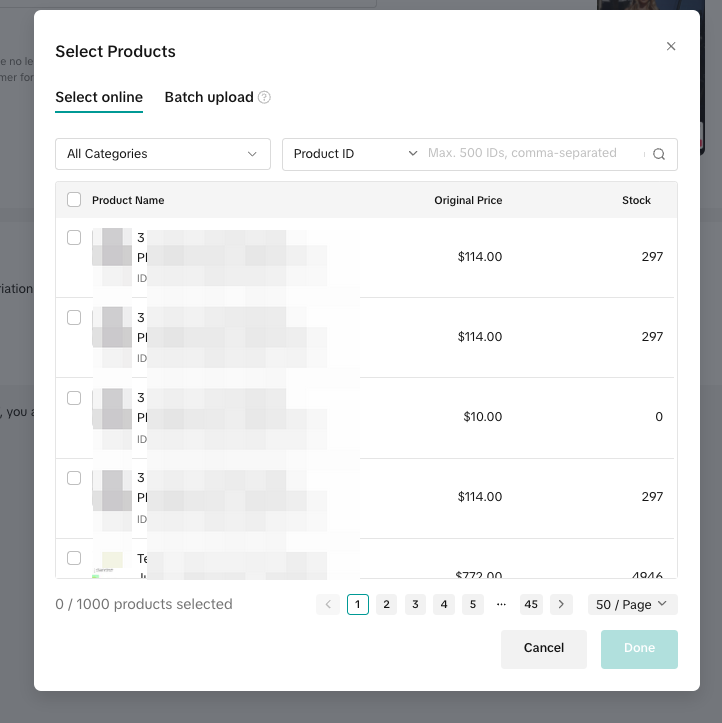Screen dimensions: 722x723
Task: Close the Select Products dialog
Action: click(x=671, y=46)
